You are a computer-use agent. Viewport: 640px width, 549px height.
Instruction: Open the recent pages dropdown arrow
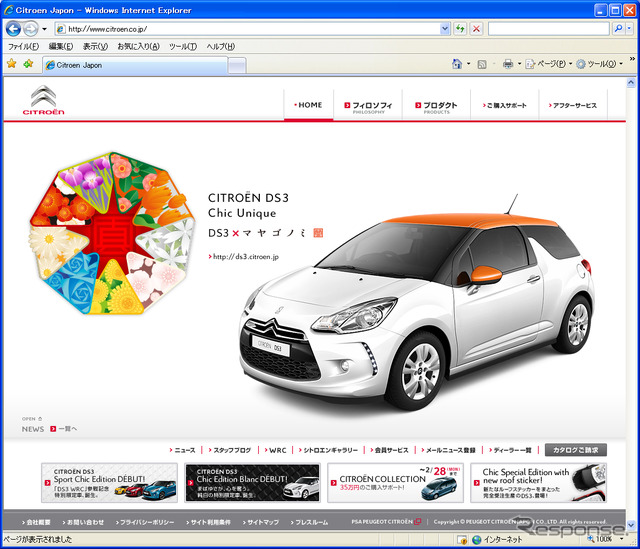coord(44,29)
